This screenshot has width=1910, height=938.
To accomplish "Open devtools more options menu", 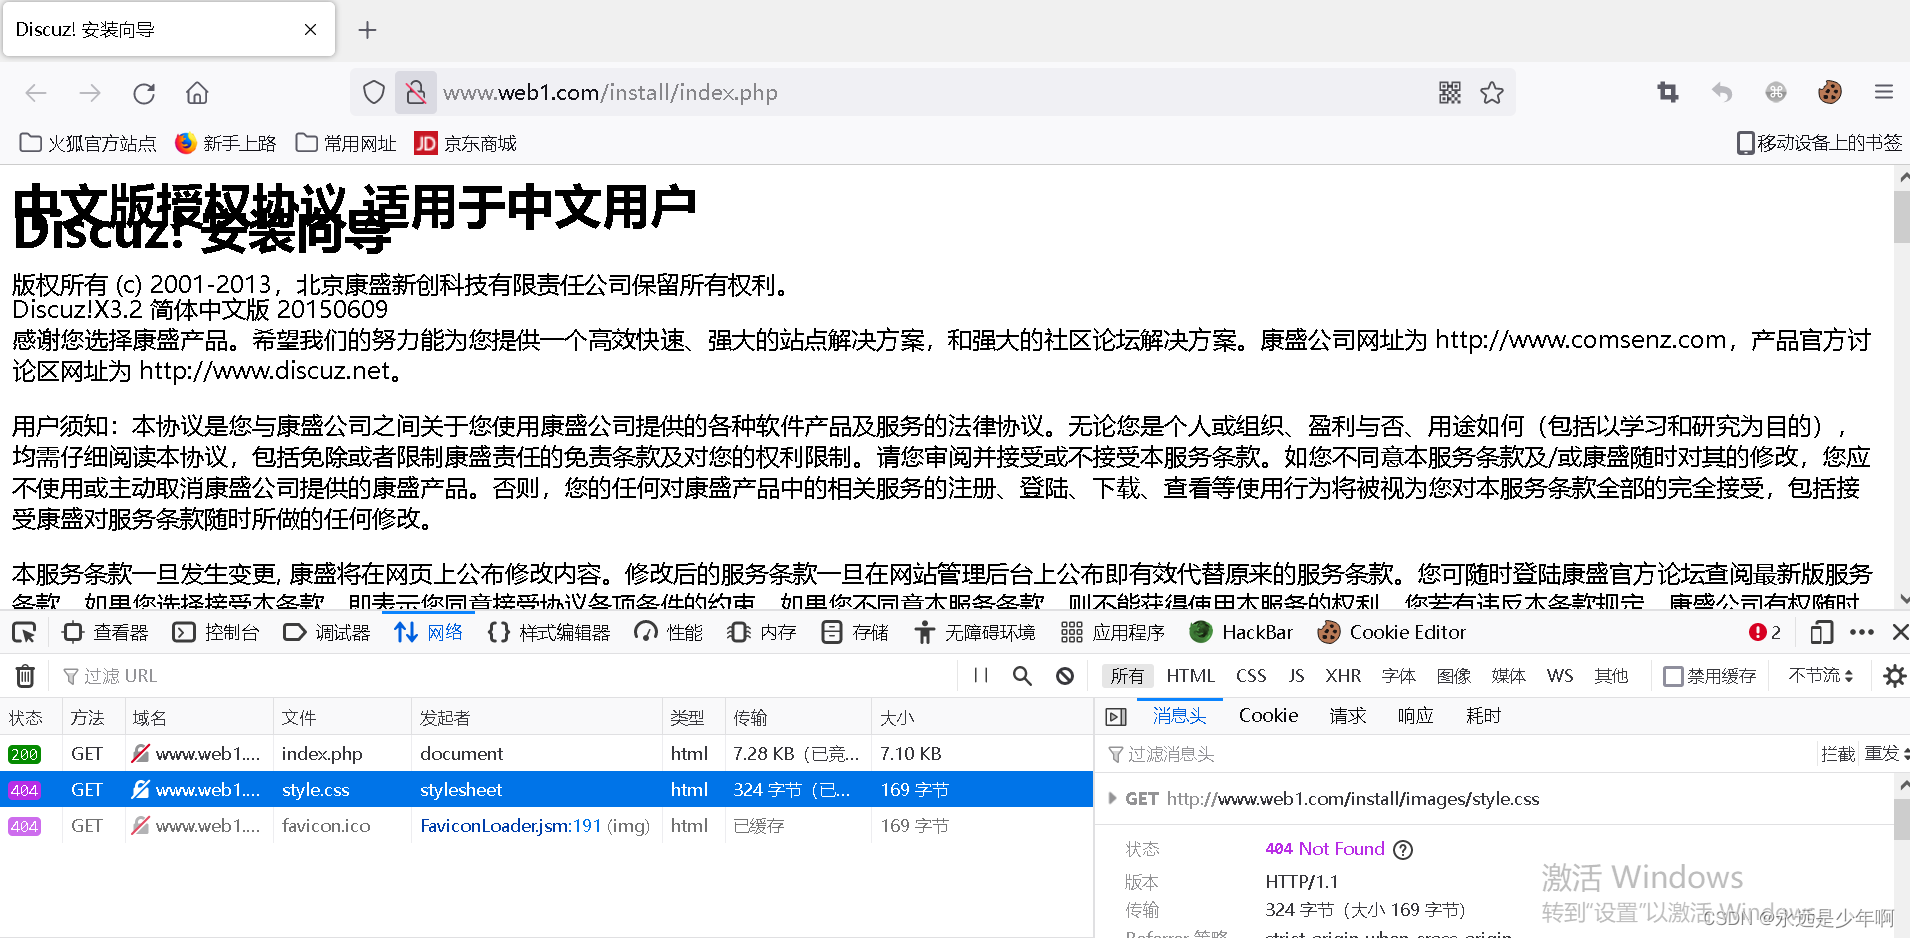I will [x=1862, y=632].
